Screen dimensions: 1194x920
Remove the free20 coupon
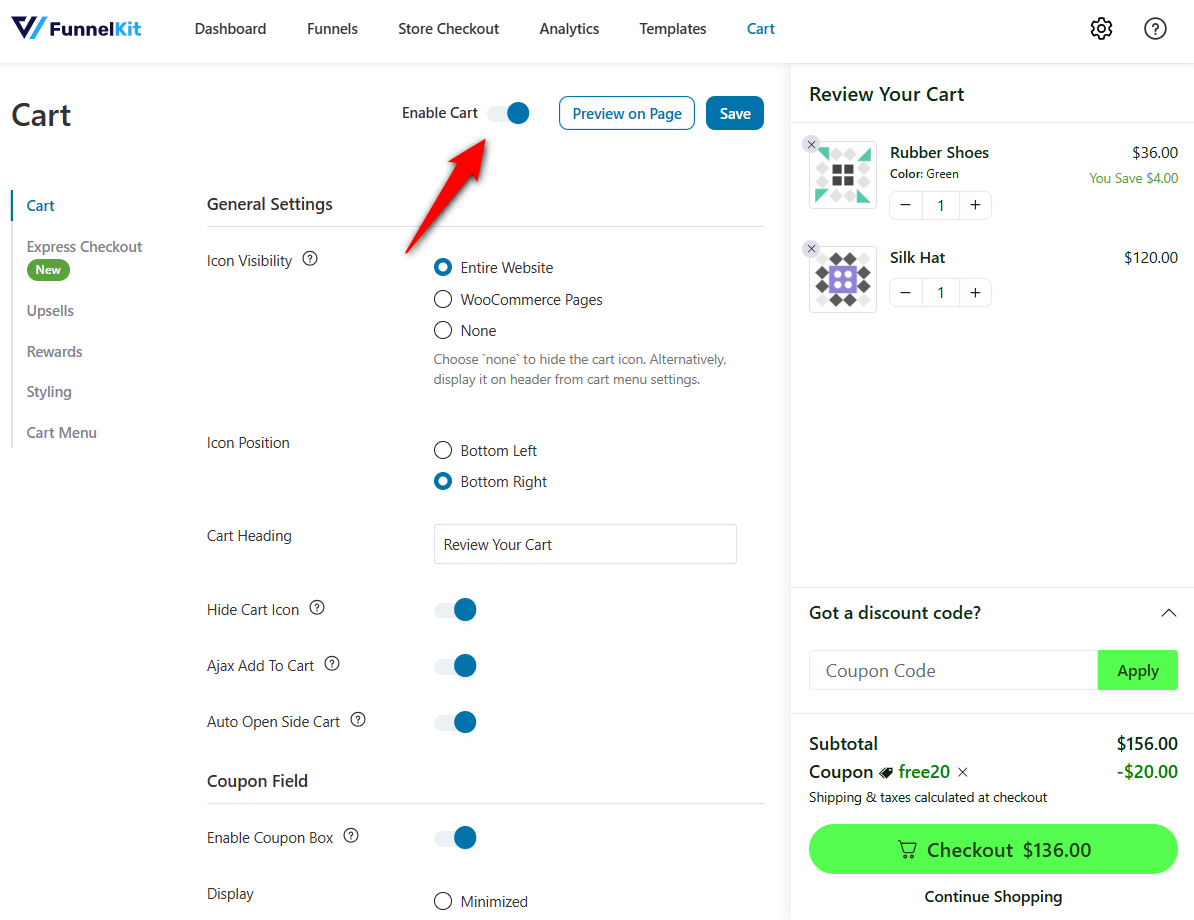[x=962, y=772]
